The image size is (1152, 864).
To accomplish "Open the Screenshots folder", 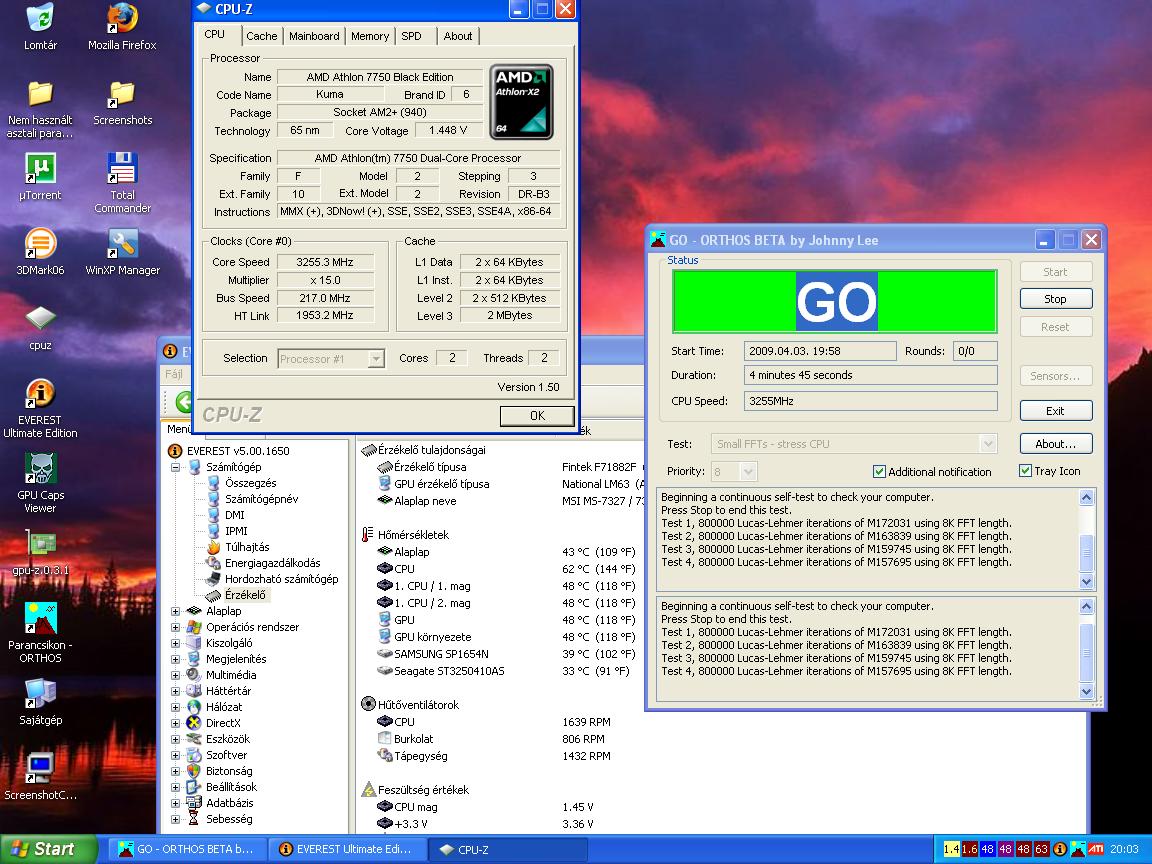I will [x=122, y=103].
